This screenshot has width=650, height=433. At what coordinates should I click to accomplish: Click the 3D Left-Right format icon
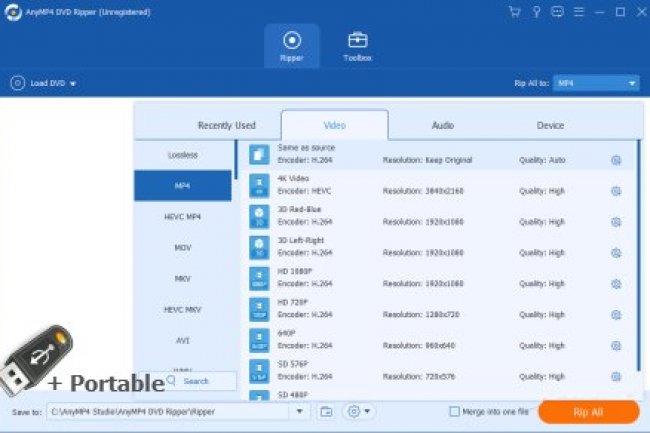point(259,247)
